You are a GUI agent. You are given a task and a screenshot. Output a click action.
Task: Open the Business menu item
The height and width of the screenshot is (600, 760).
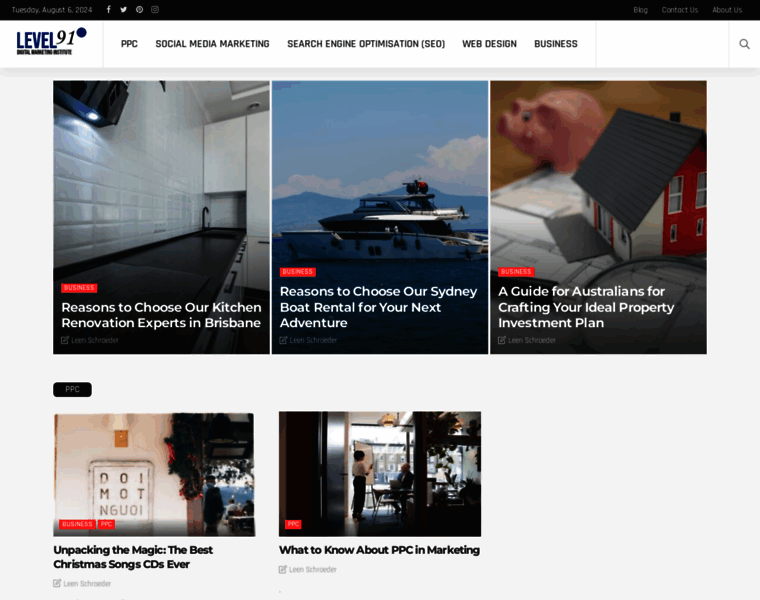pyautogui.click(x=556, y=44)
